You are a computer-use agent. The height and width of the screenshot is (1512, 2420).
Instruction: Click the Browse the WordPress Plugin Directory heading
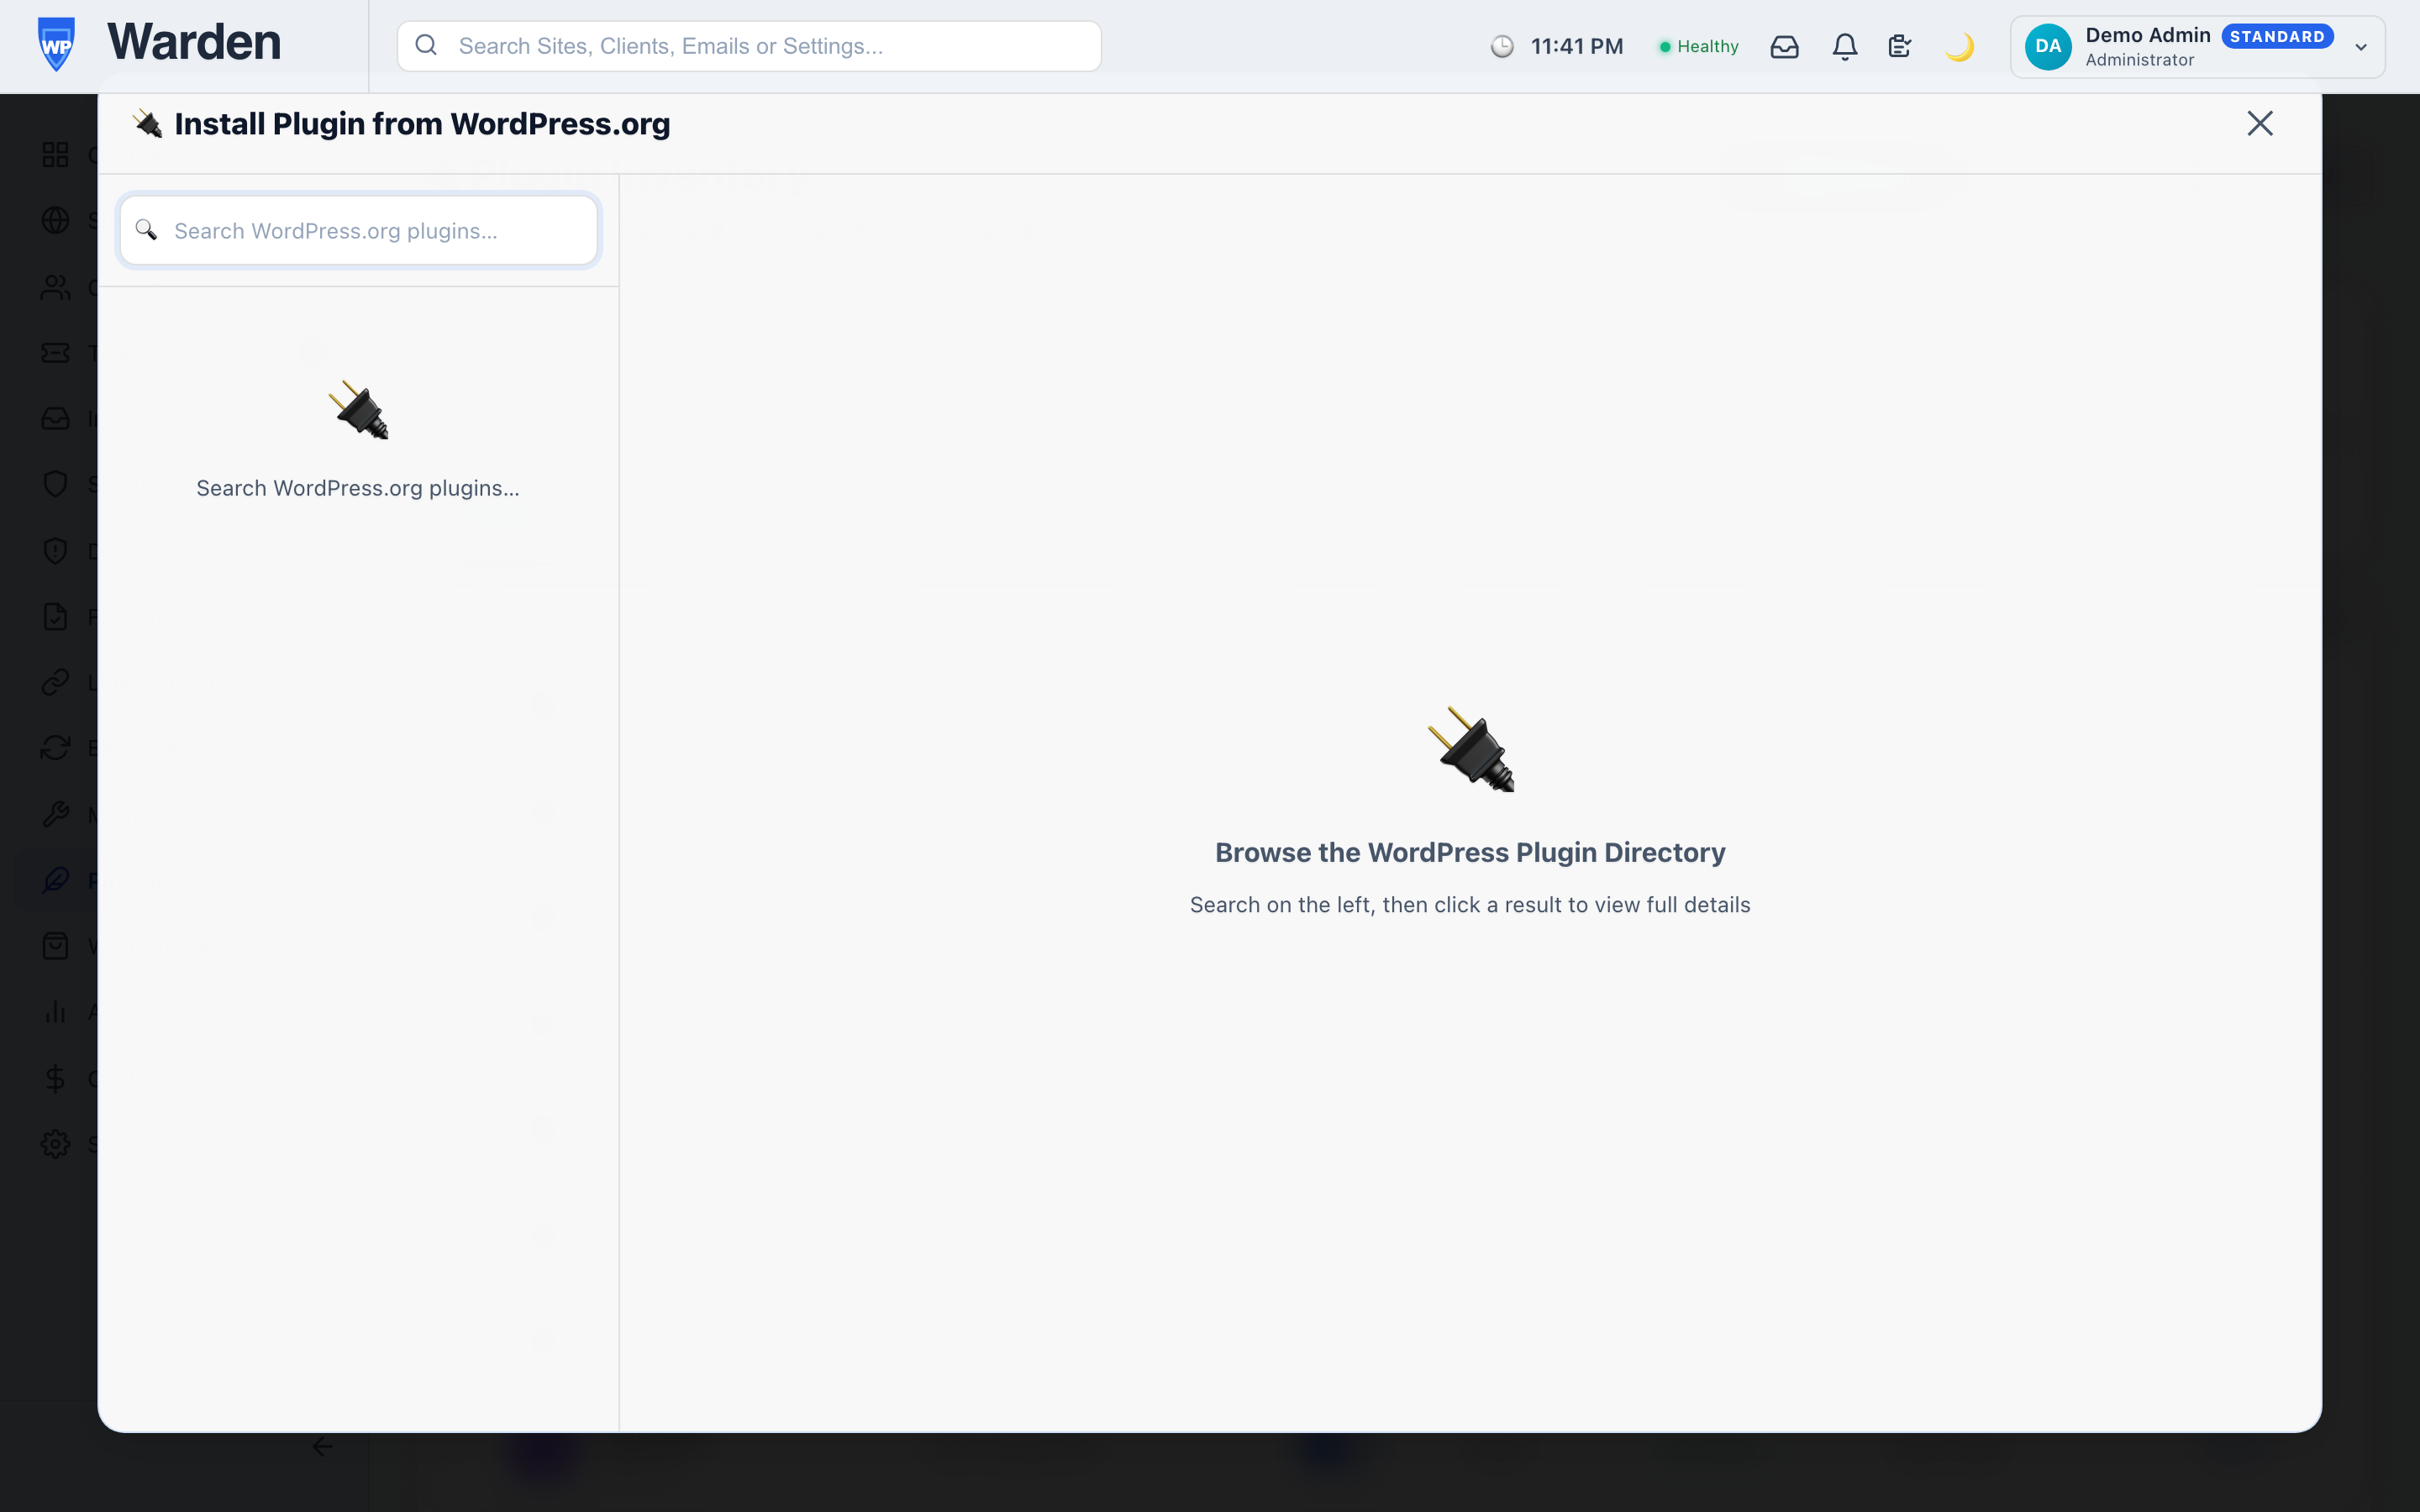pyautogui.click(x=1470, y=852)
